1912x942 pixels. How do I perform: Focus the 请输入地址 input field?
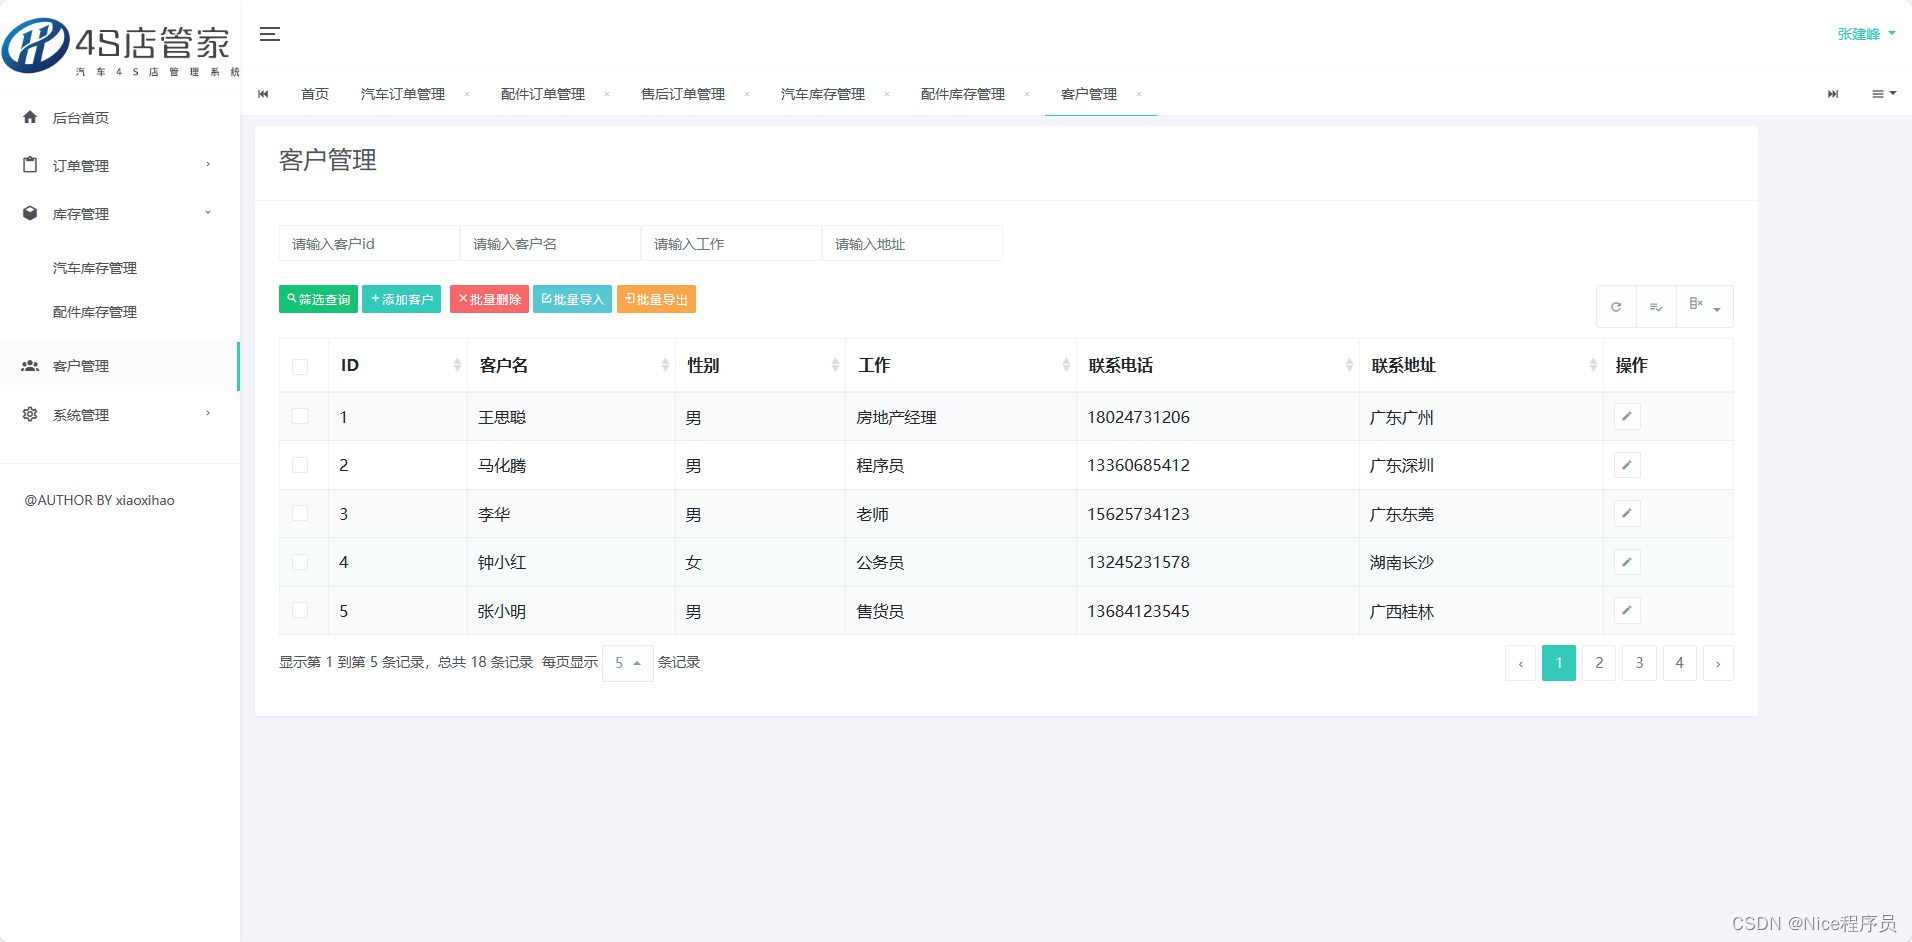coord(912,243)
